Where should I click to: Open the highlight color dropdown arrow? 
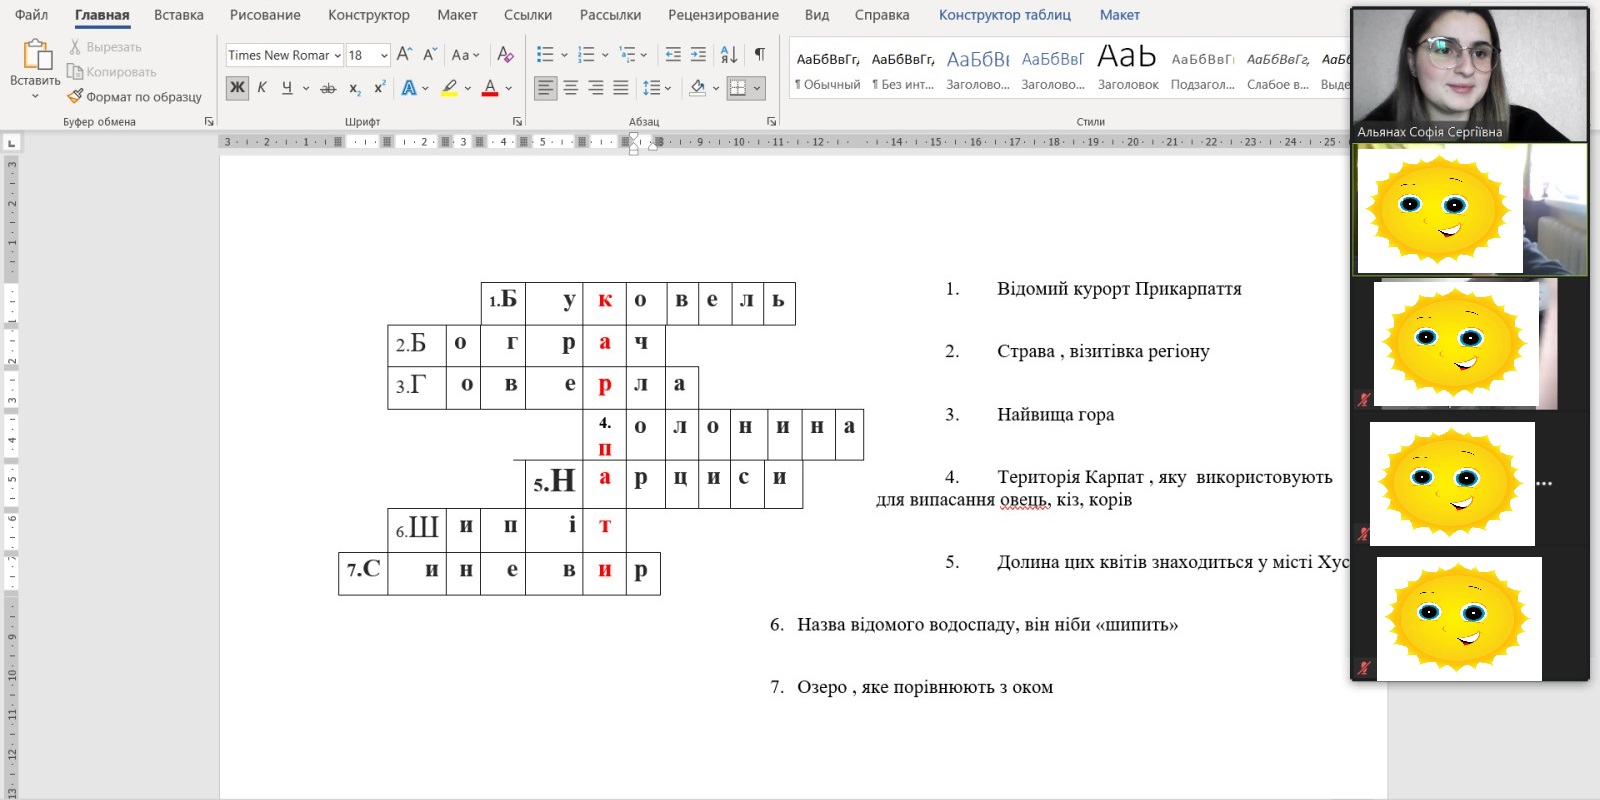[x=468, y=88]
